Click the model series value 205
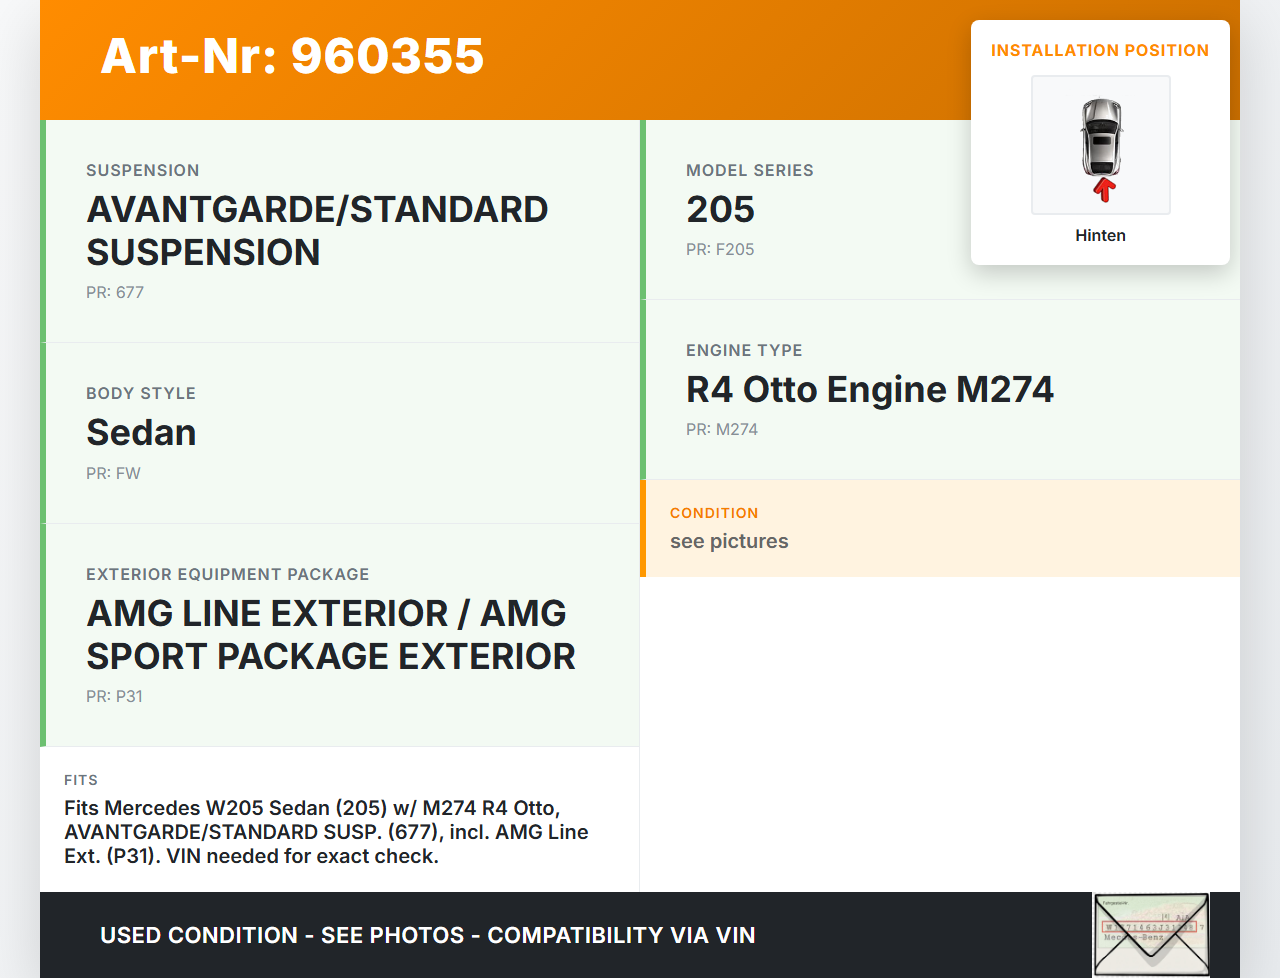The image size is (1280, 978). coord(720,210)
